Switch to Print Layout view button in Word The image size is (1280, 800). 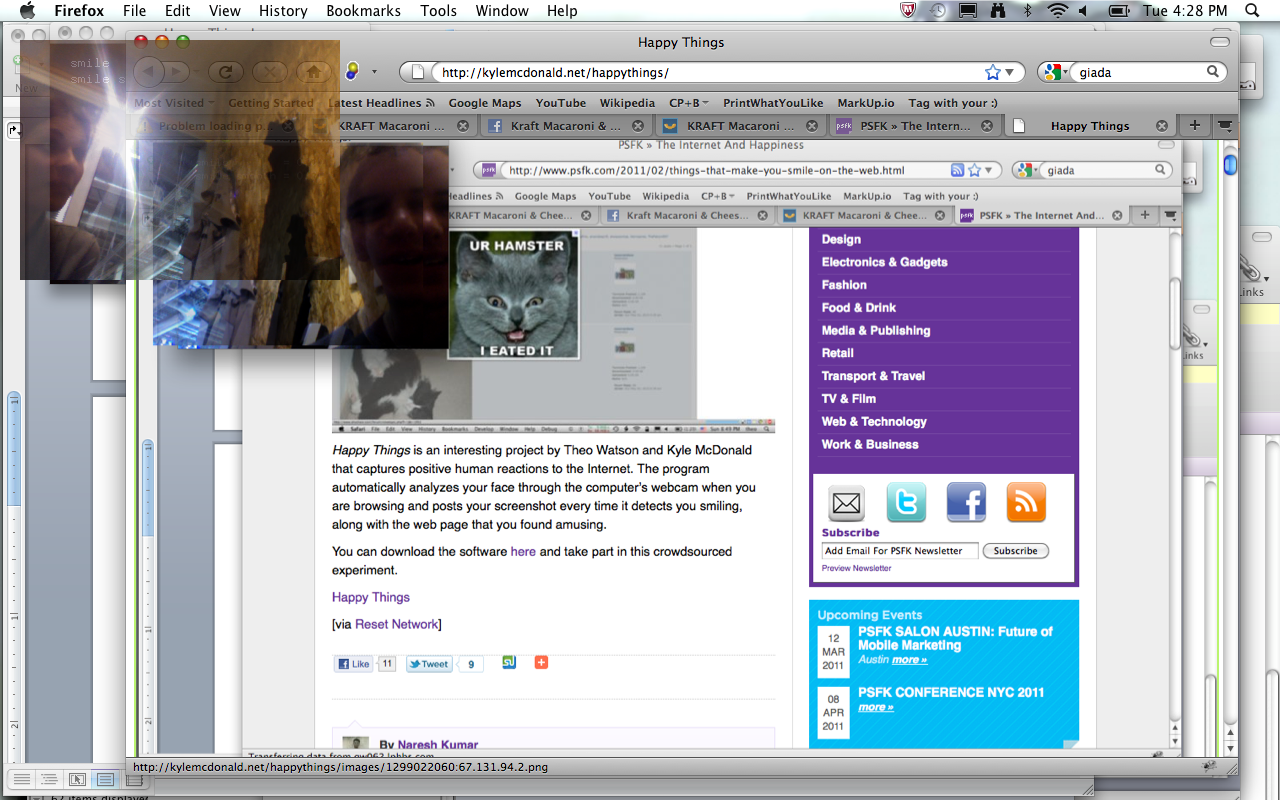pyautogui.click(x=104, y=778)
